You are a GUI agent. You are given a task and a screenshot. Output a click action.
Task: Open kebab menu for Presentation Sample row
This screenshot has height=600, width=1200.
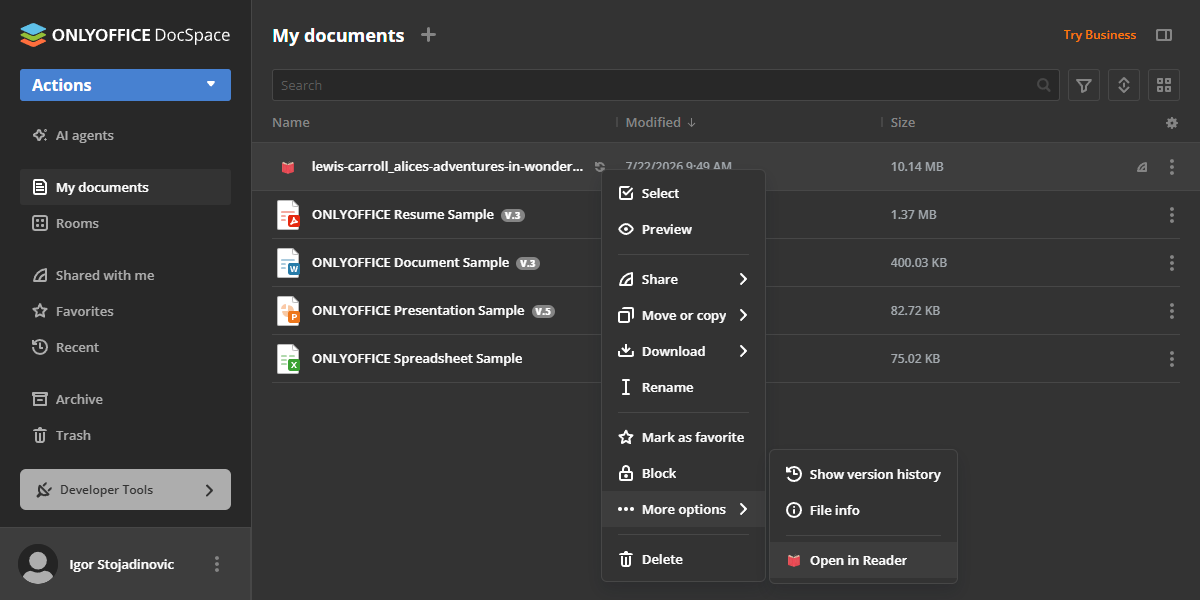pos(1172,311)
